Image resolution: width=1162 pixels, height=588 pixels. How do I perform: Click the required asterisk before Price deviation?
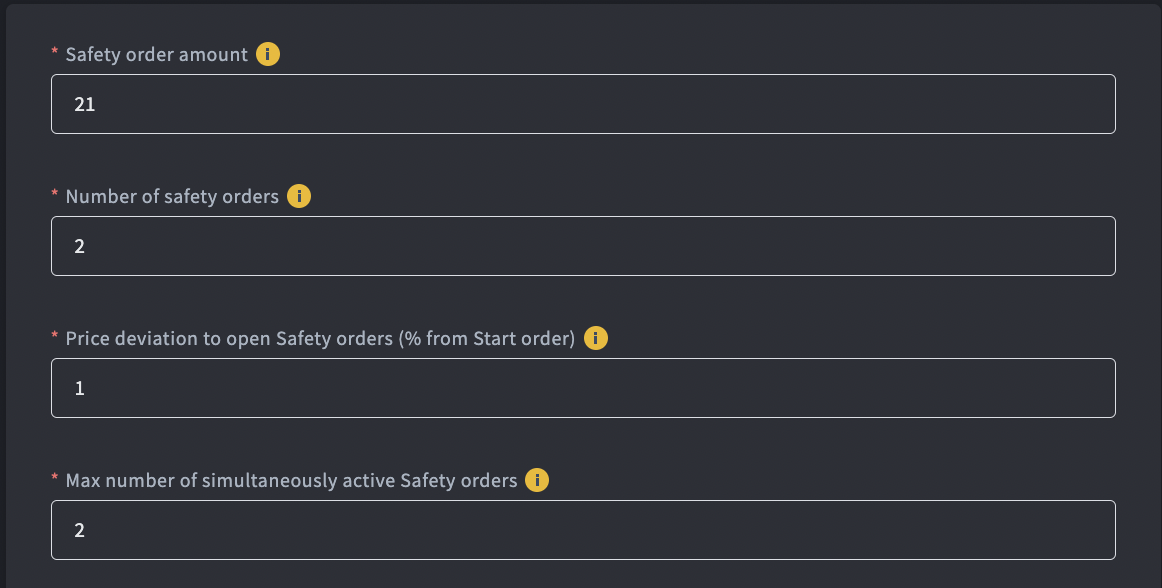[55, 336]
